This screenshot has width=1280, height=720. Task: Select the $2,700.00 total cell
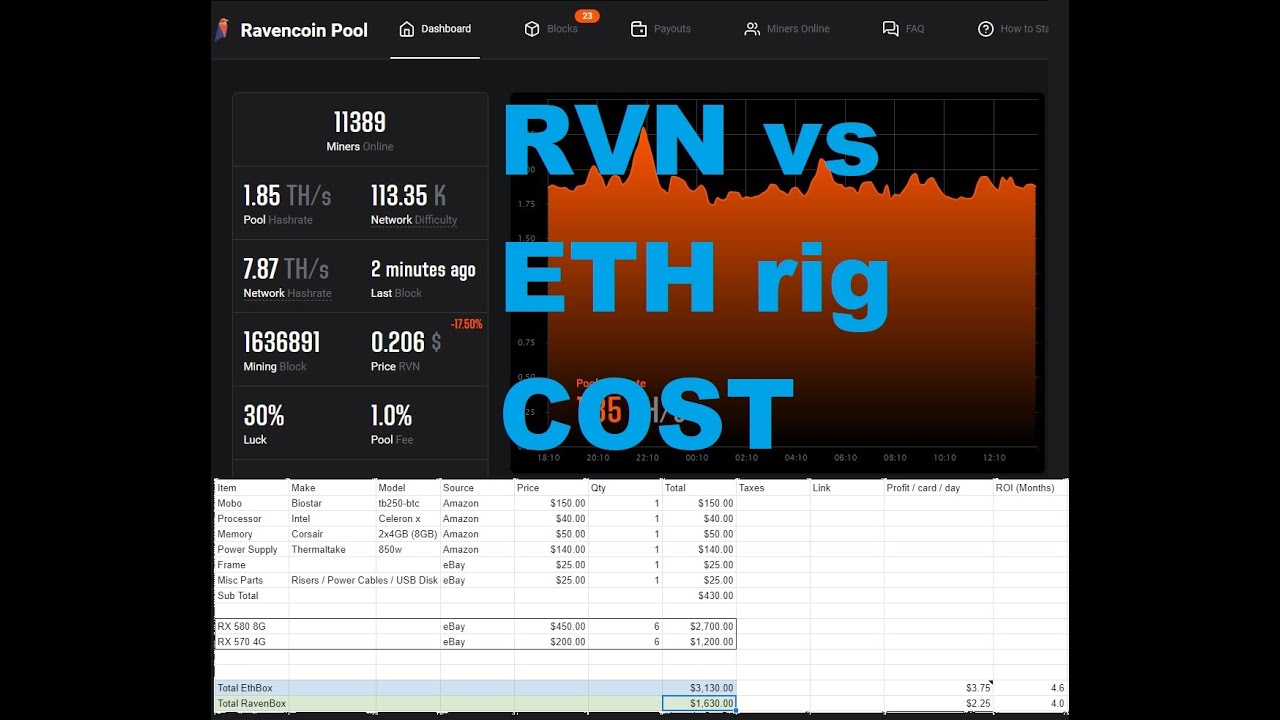pos(699,627)
